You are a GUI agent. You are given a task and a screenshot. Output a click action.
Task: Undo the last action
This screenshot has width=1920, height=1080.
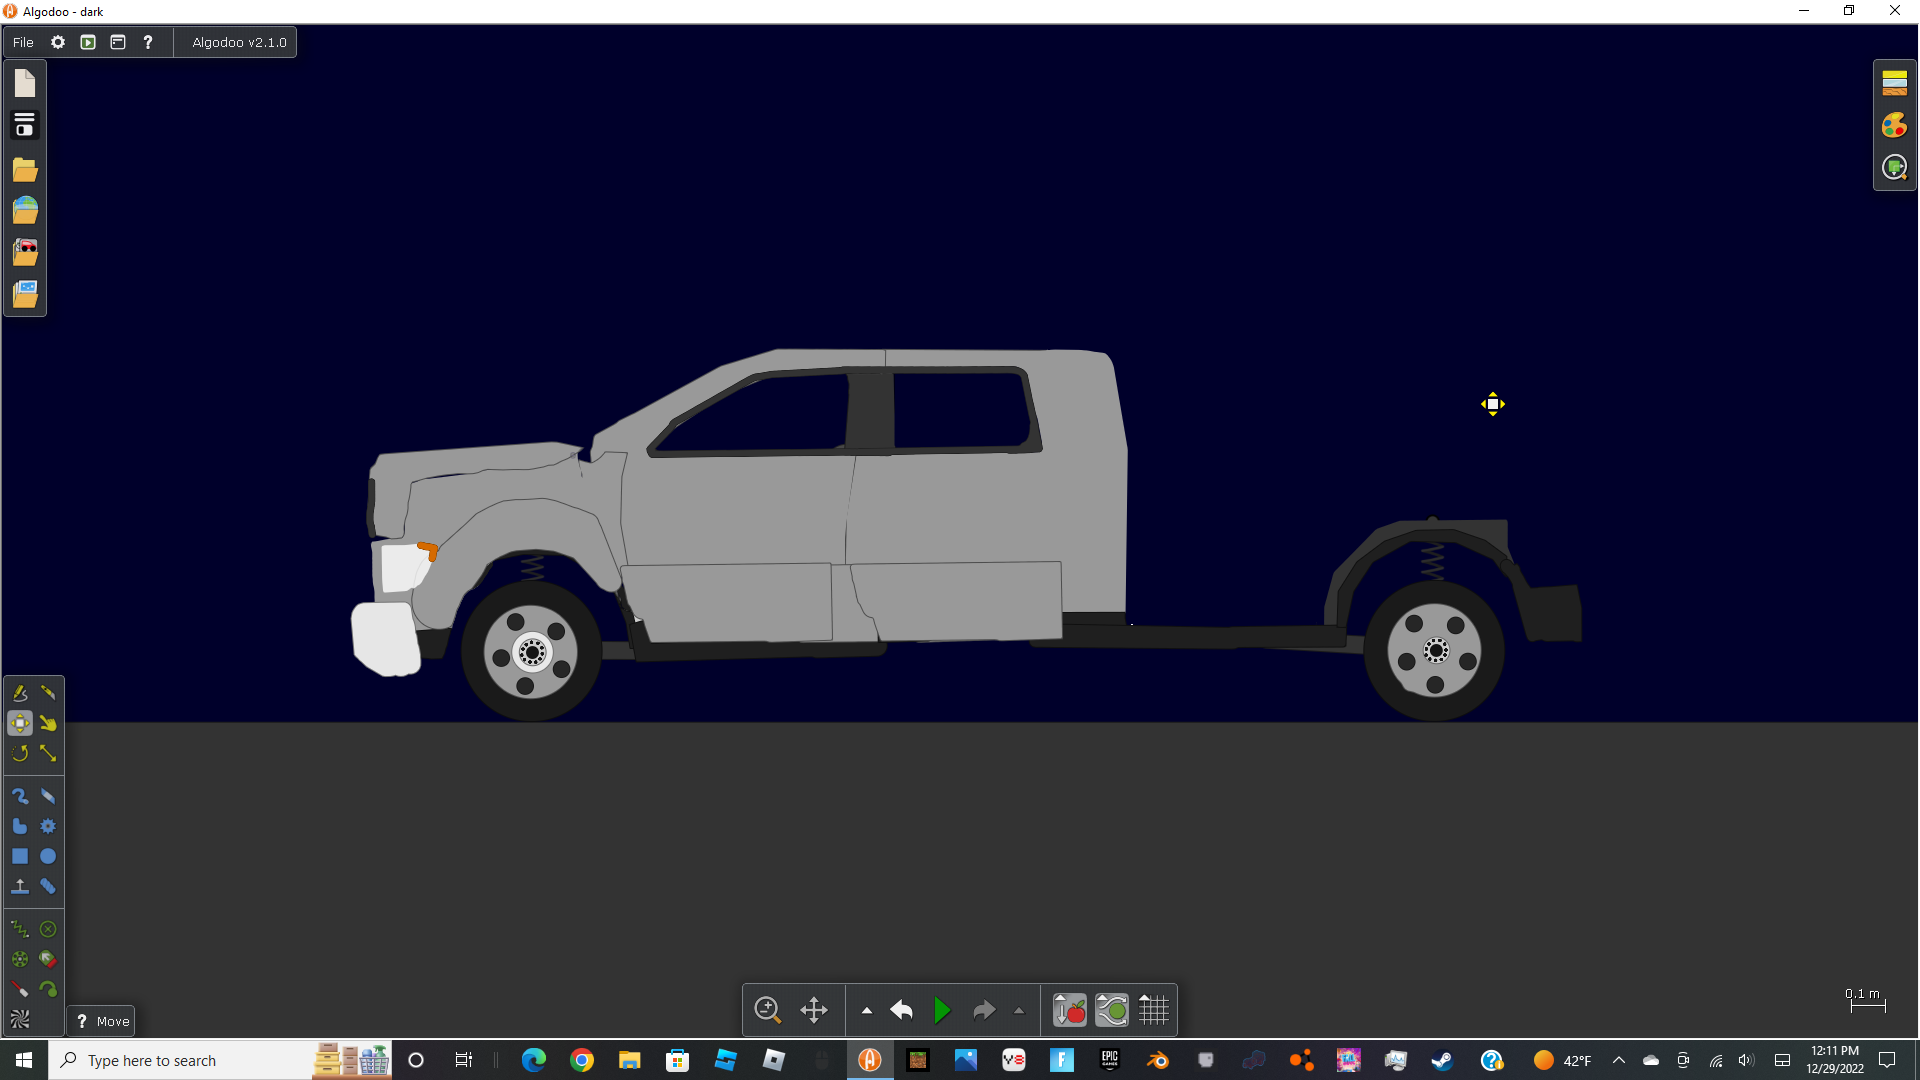tap(902, 1011)
